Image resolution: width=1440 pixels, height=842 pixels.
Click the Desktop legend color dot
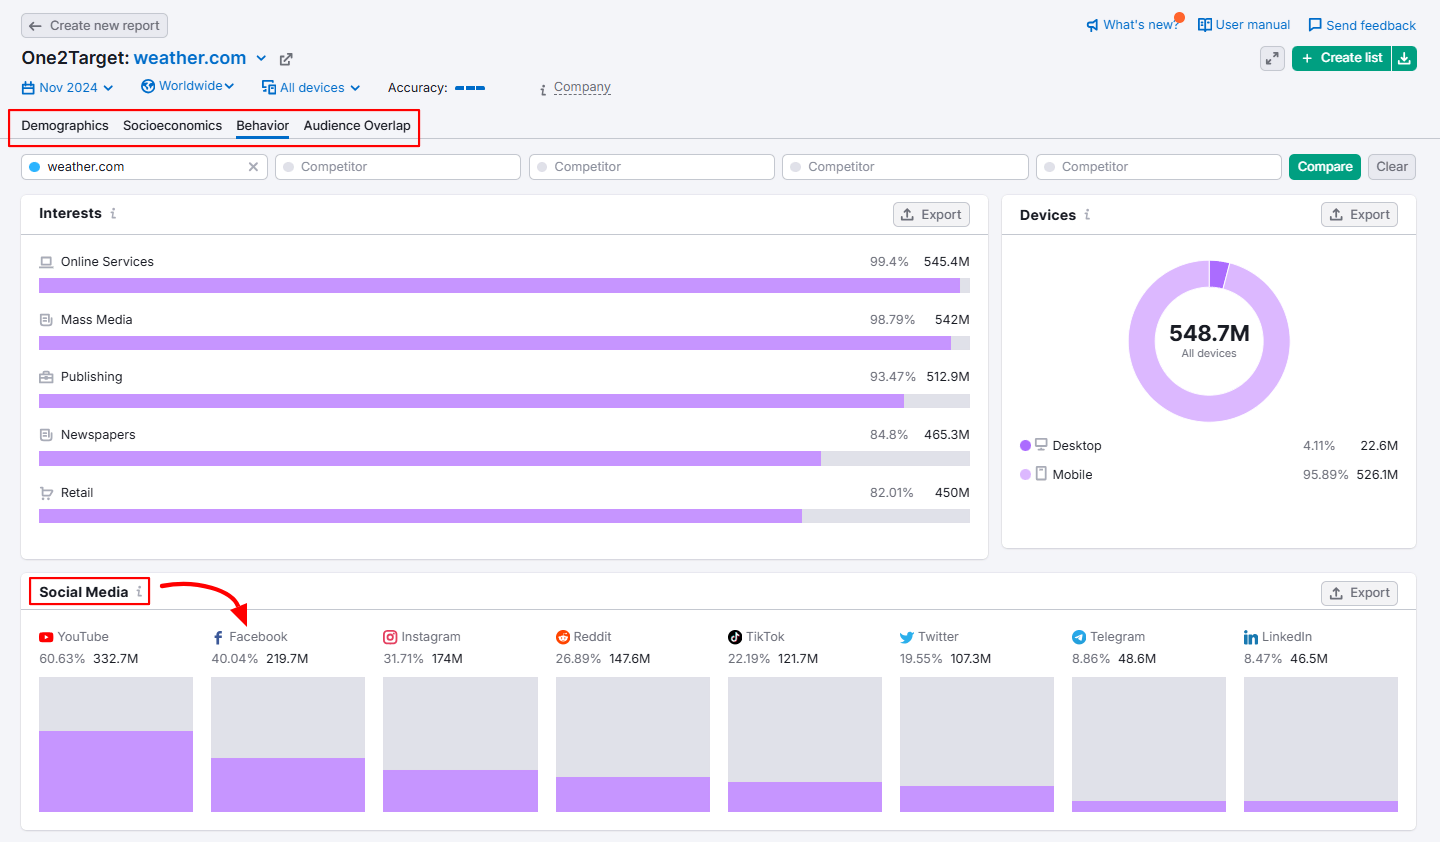coord(1025,445)
